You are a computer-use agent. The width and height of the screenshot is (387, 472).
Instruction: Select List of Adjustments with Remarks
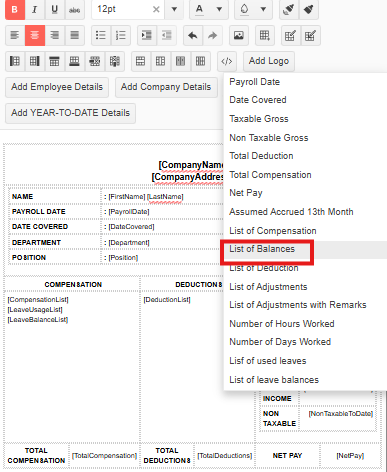point(298,305)
